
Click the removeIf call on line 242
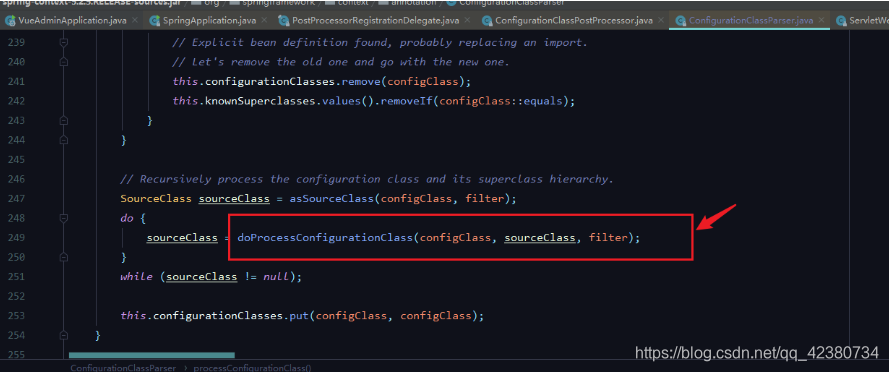coord(407,101)
